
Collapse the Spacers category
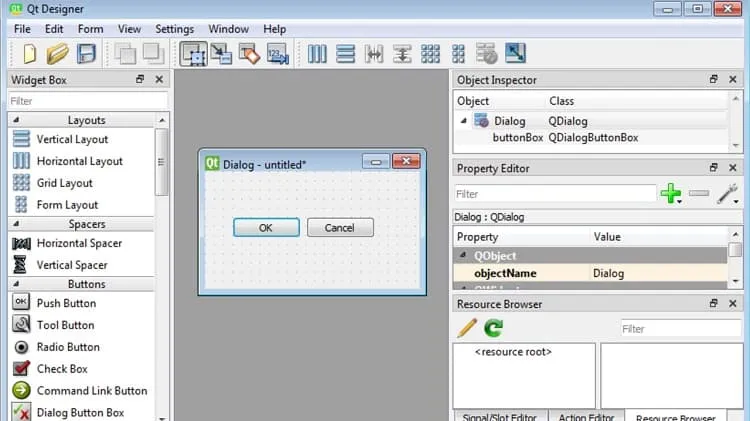(16, 223)
